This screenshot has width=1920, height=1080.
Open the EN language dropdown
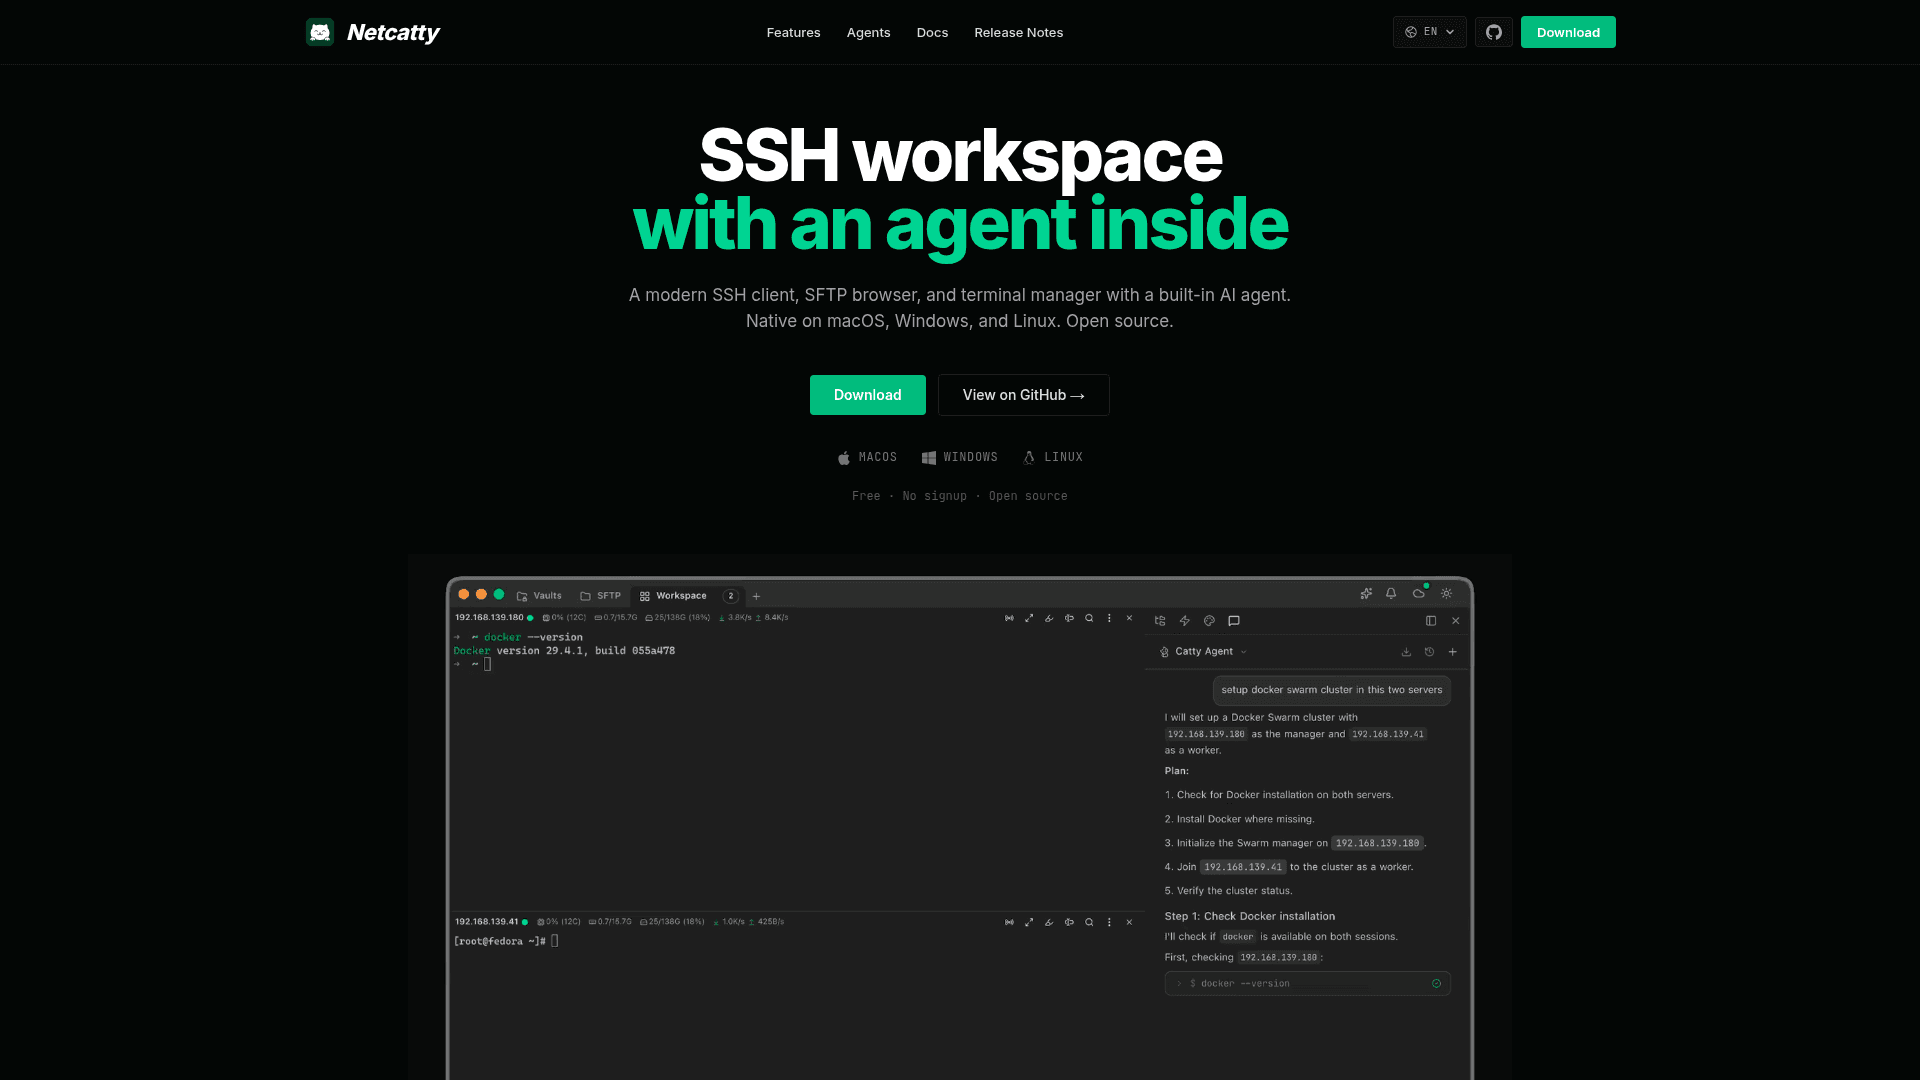1430,32
